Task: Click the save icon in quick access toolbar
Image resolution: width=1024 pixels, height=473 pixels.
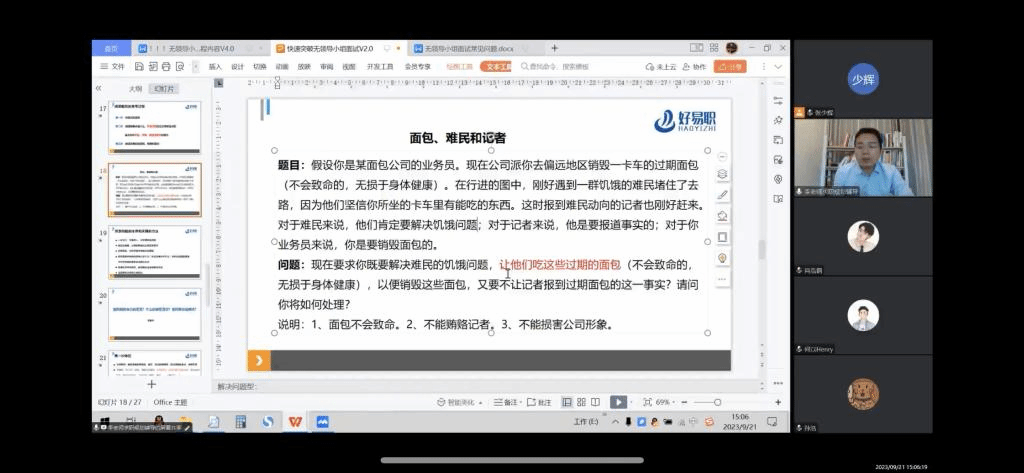Action: [x=141, y=67]
